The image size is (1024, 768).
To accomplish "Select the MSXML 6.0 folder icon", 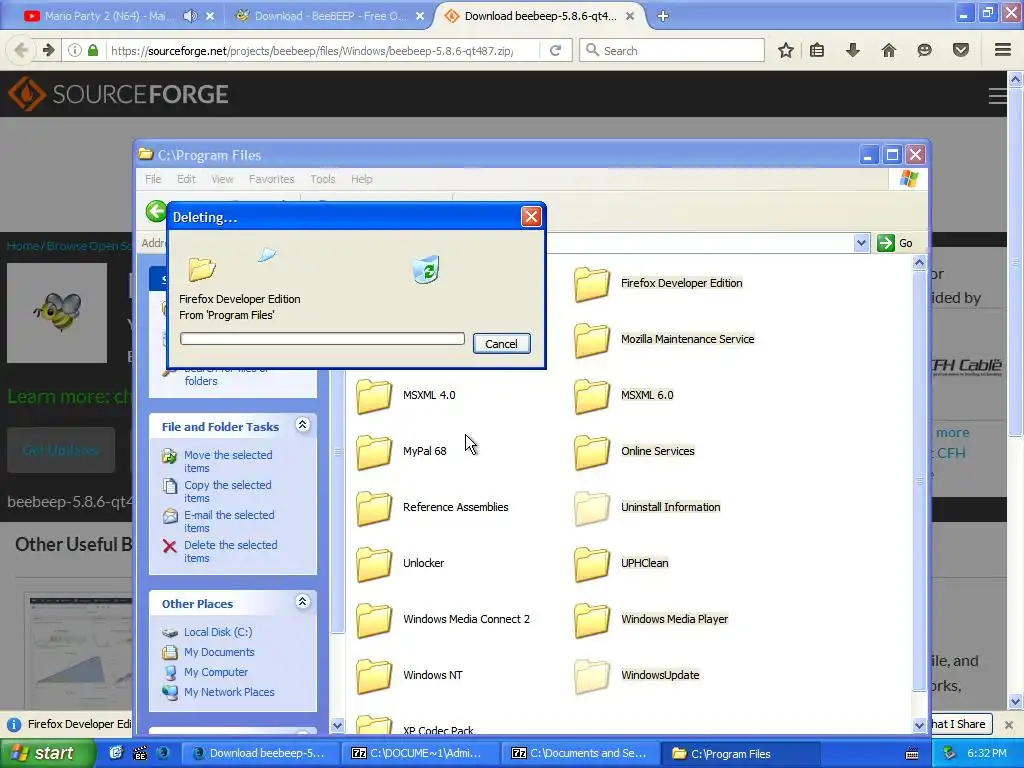I will click(x=592, y=396).
